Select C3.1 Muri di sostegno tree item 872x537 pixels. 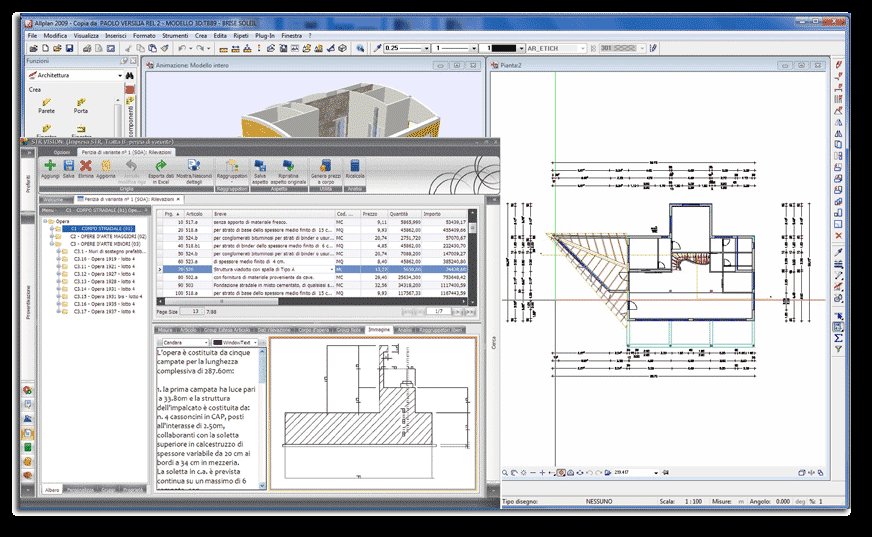(102, 250)
